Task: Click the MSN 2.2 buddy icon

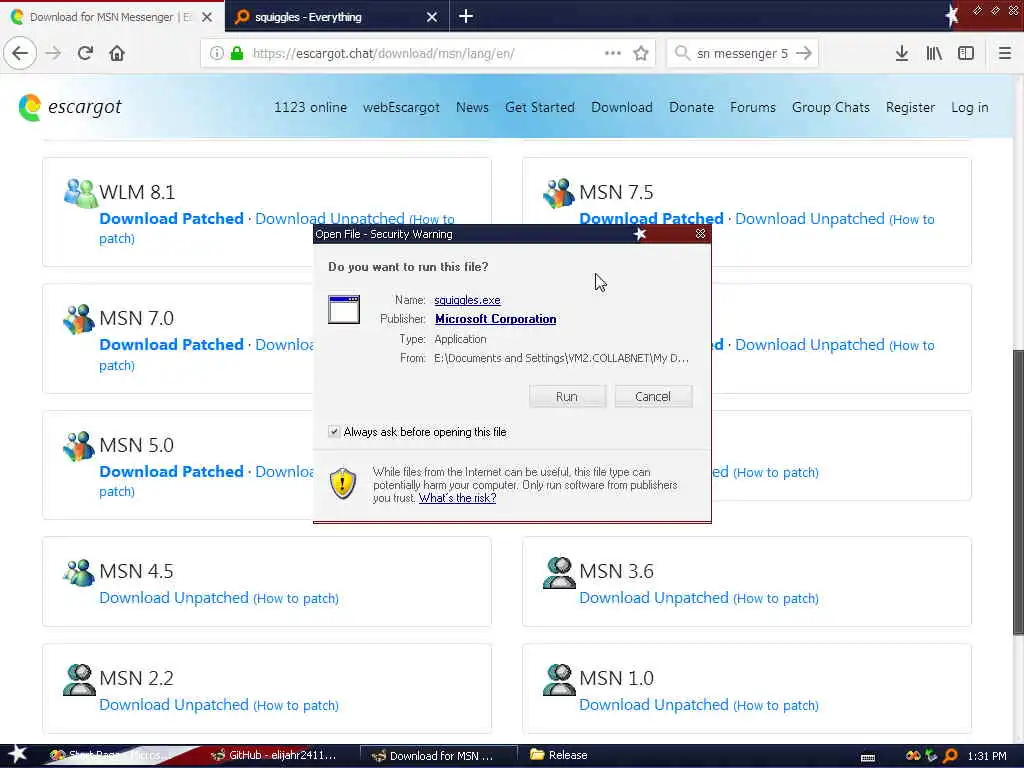Action: coord(79,679)
